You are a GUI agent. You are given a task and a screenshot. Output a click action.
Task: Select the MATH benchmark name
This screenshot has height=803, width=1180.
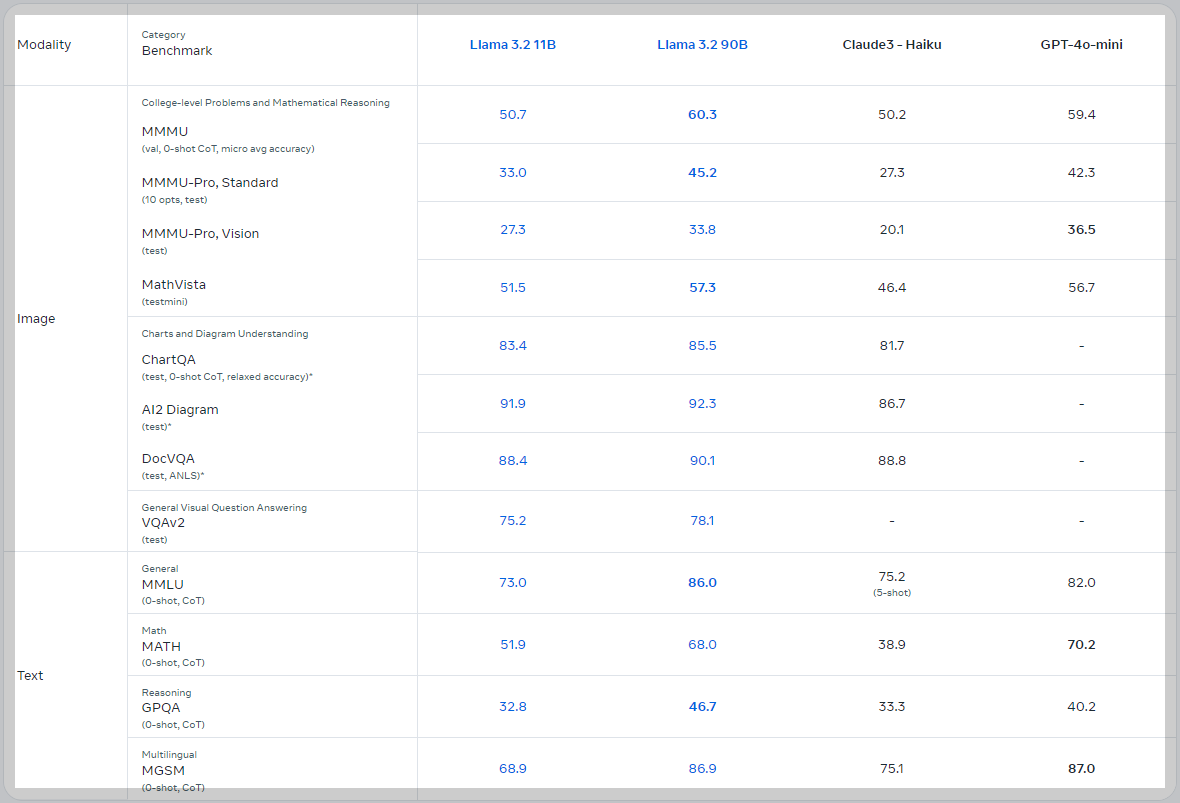tap(161, 646)
